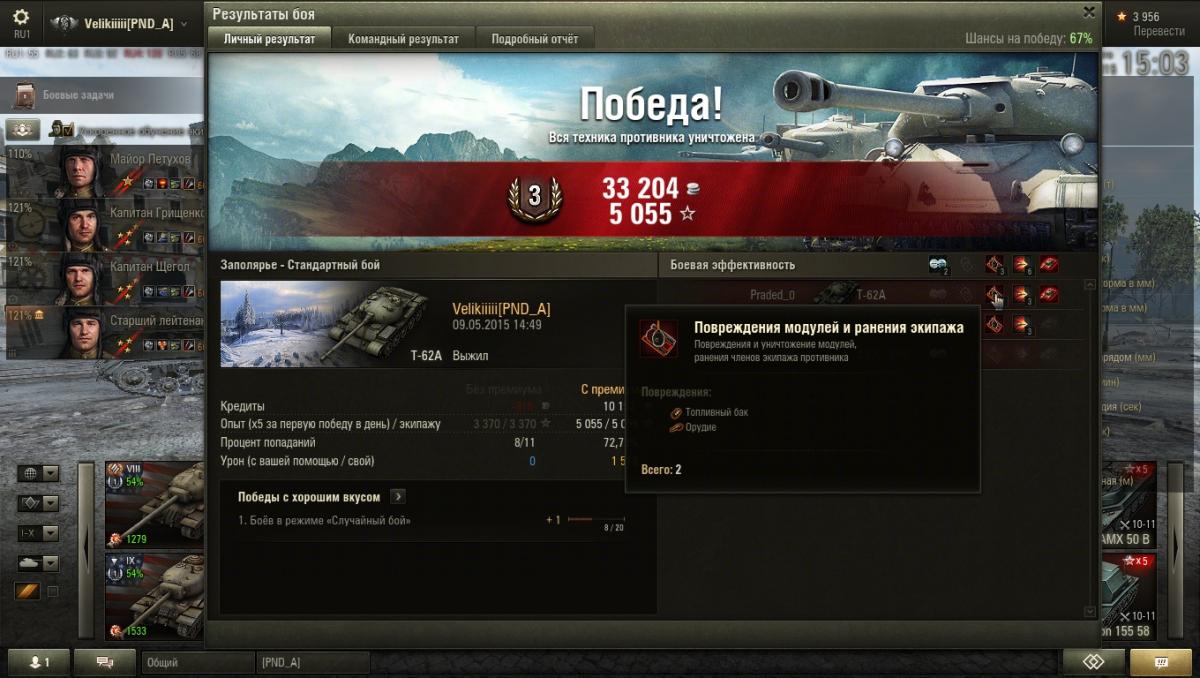Click the contacts button showing 1
Image resolution: width=1200 pixels, height=678 pixels.
coord(39,662)
